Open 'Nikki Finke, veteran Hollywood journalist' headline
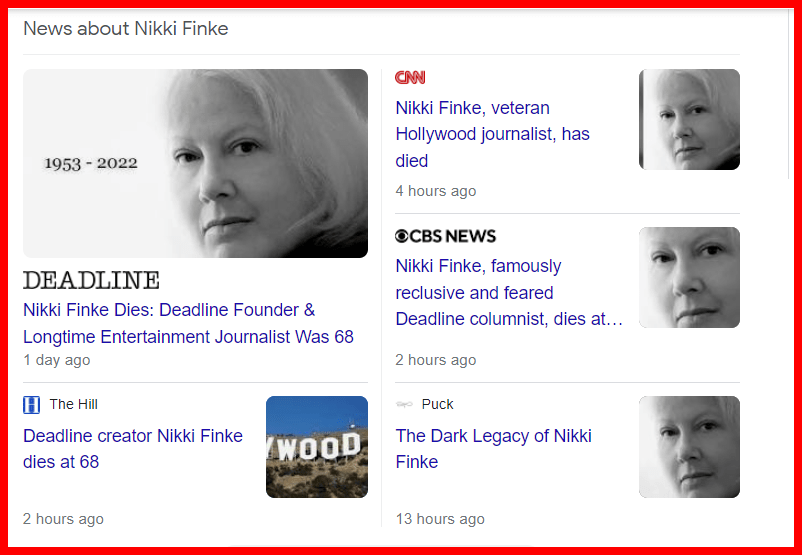This screenshot has width=802, height=555. (493, 134)
